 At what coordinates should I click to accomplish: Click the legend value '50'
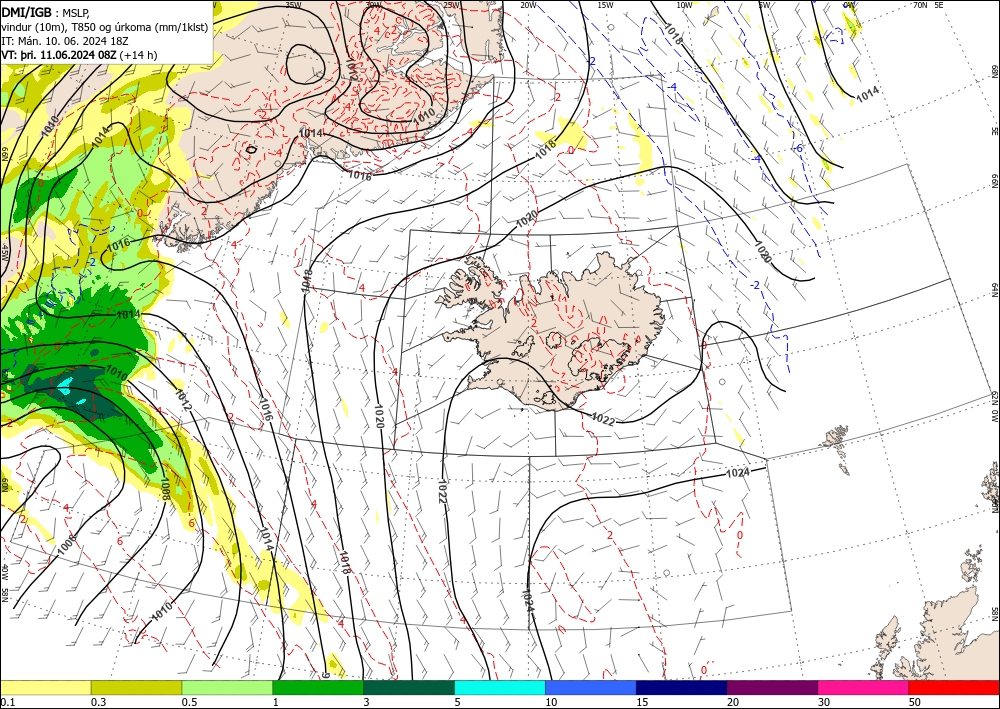(x=915, y=702)
